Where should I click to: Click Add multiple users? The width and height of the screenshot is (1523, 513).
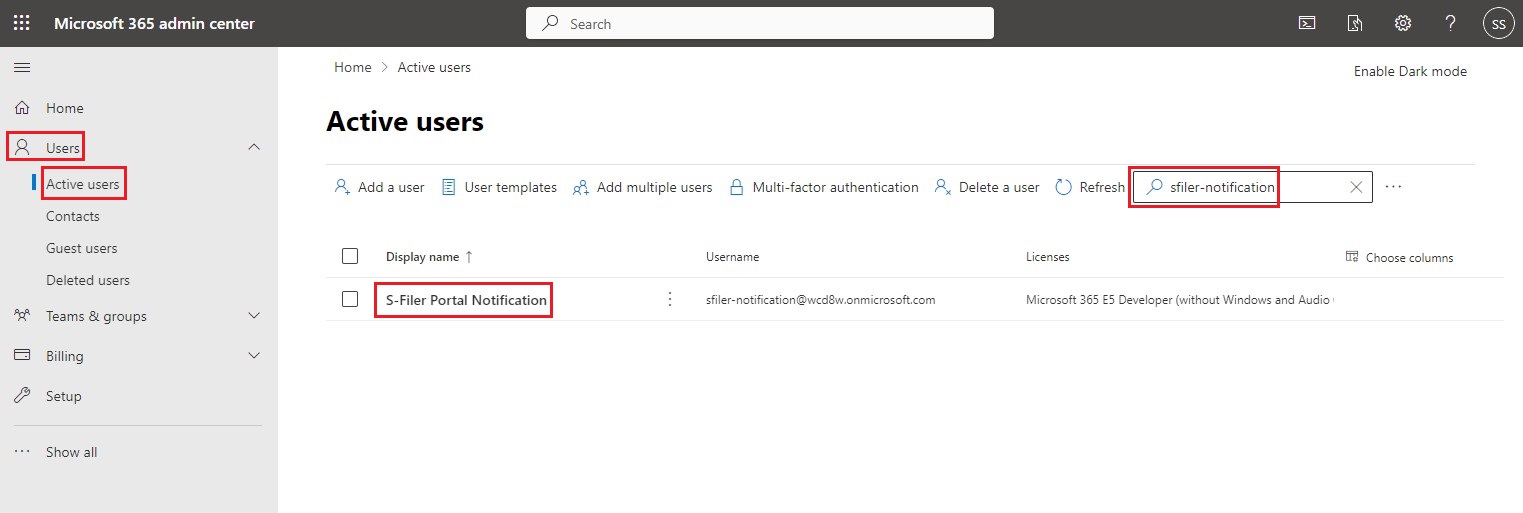coord(642,187)
